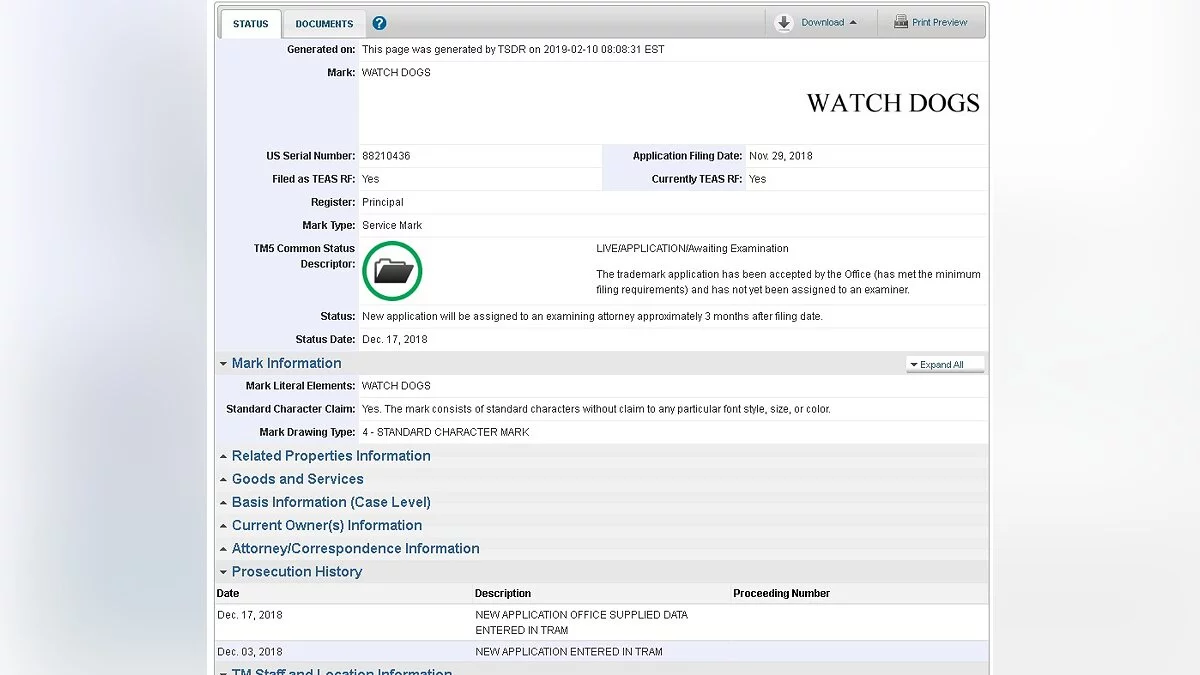Click the green folder status icon
Viewport: 1200px width, 675px height.
coord(392,271)
